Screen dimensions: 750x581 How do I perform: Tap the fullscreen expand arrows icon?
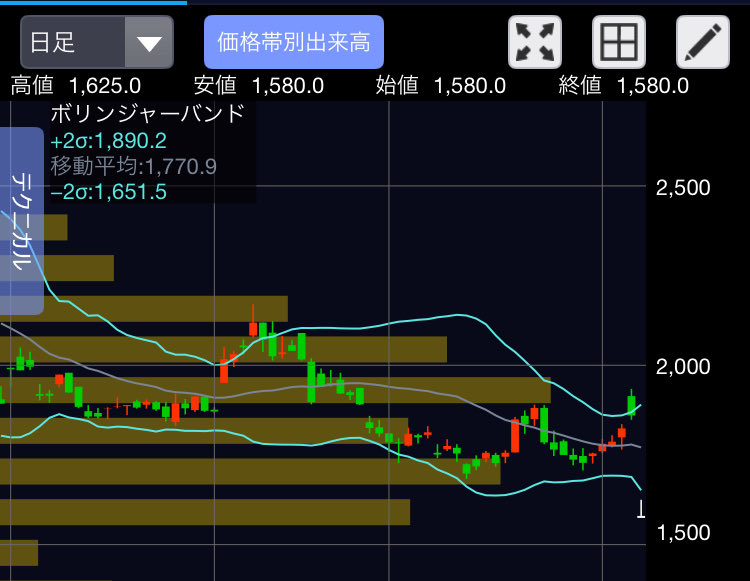pos(535,42)
